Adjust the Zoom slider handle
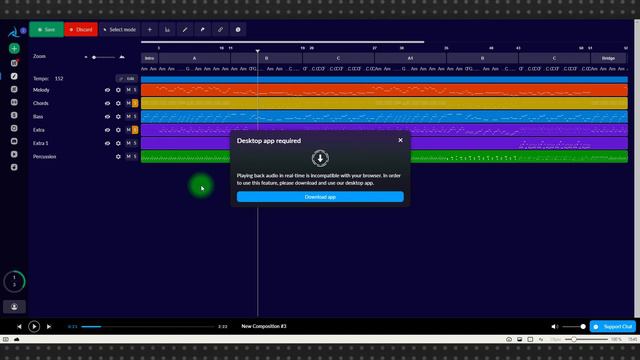This screenshot has height=360, width=640. pyautogui.click(x=94, y=57)
